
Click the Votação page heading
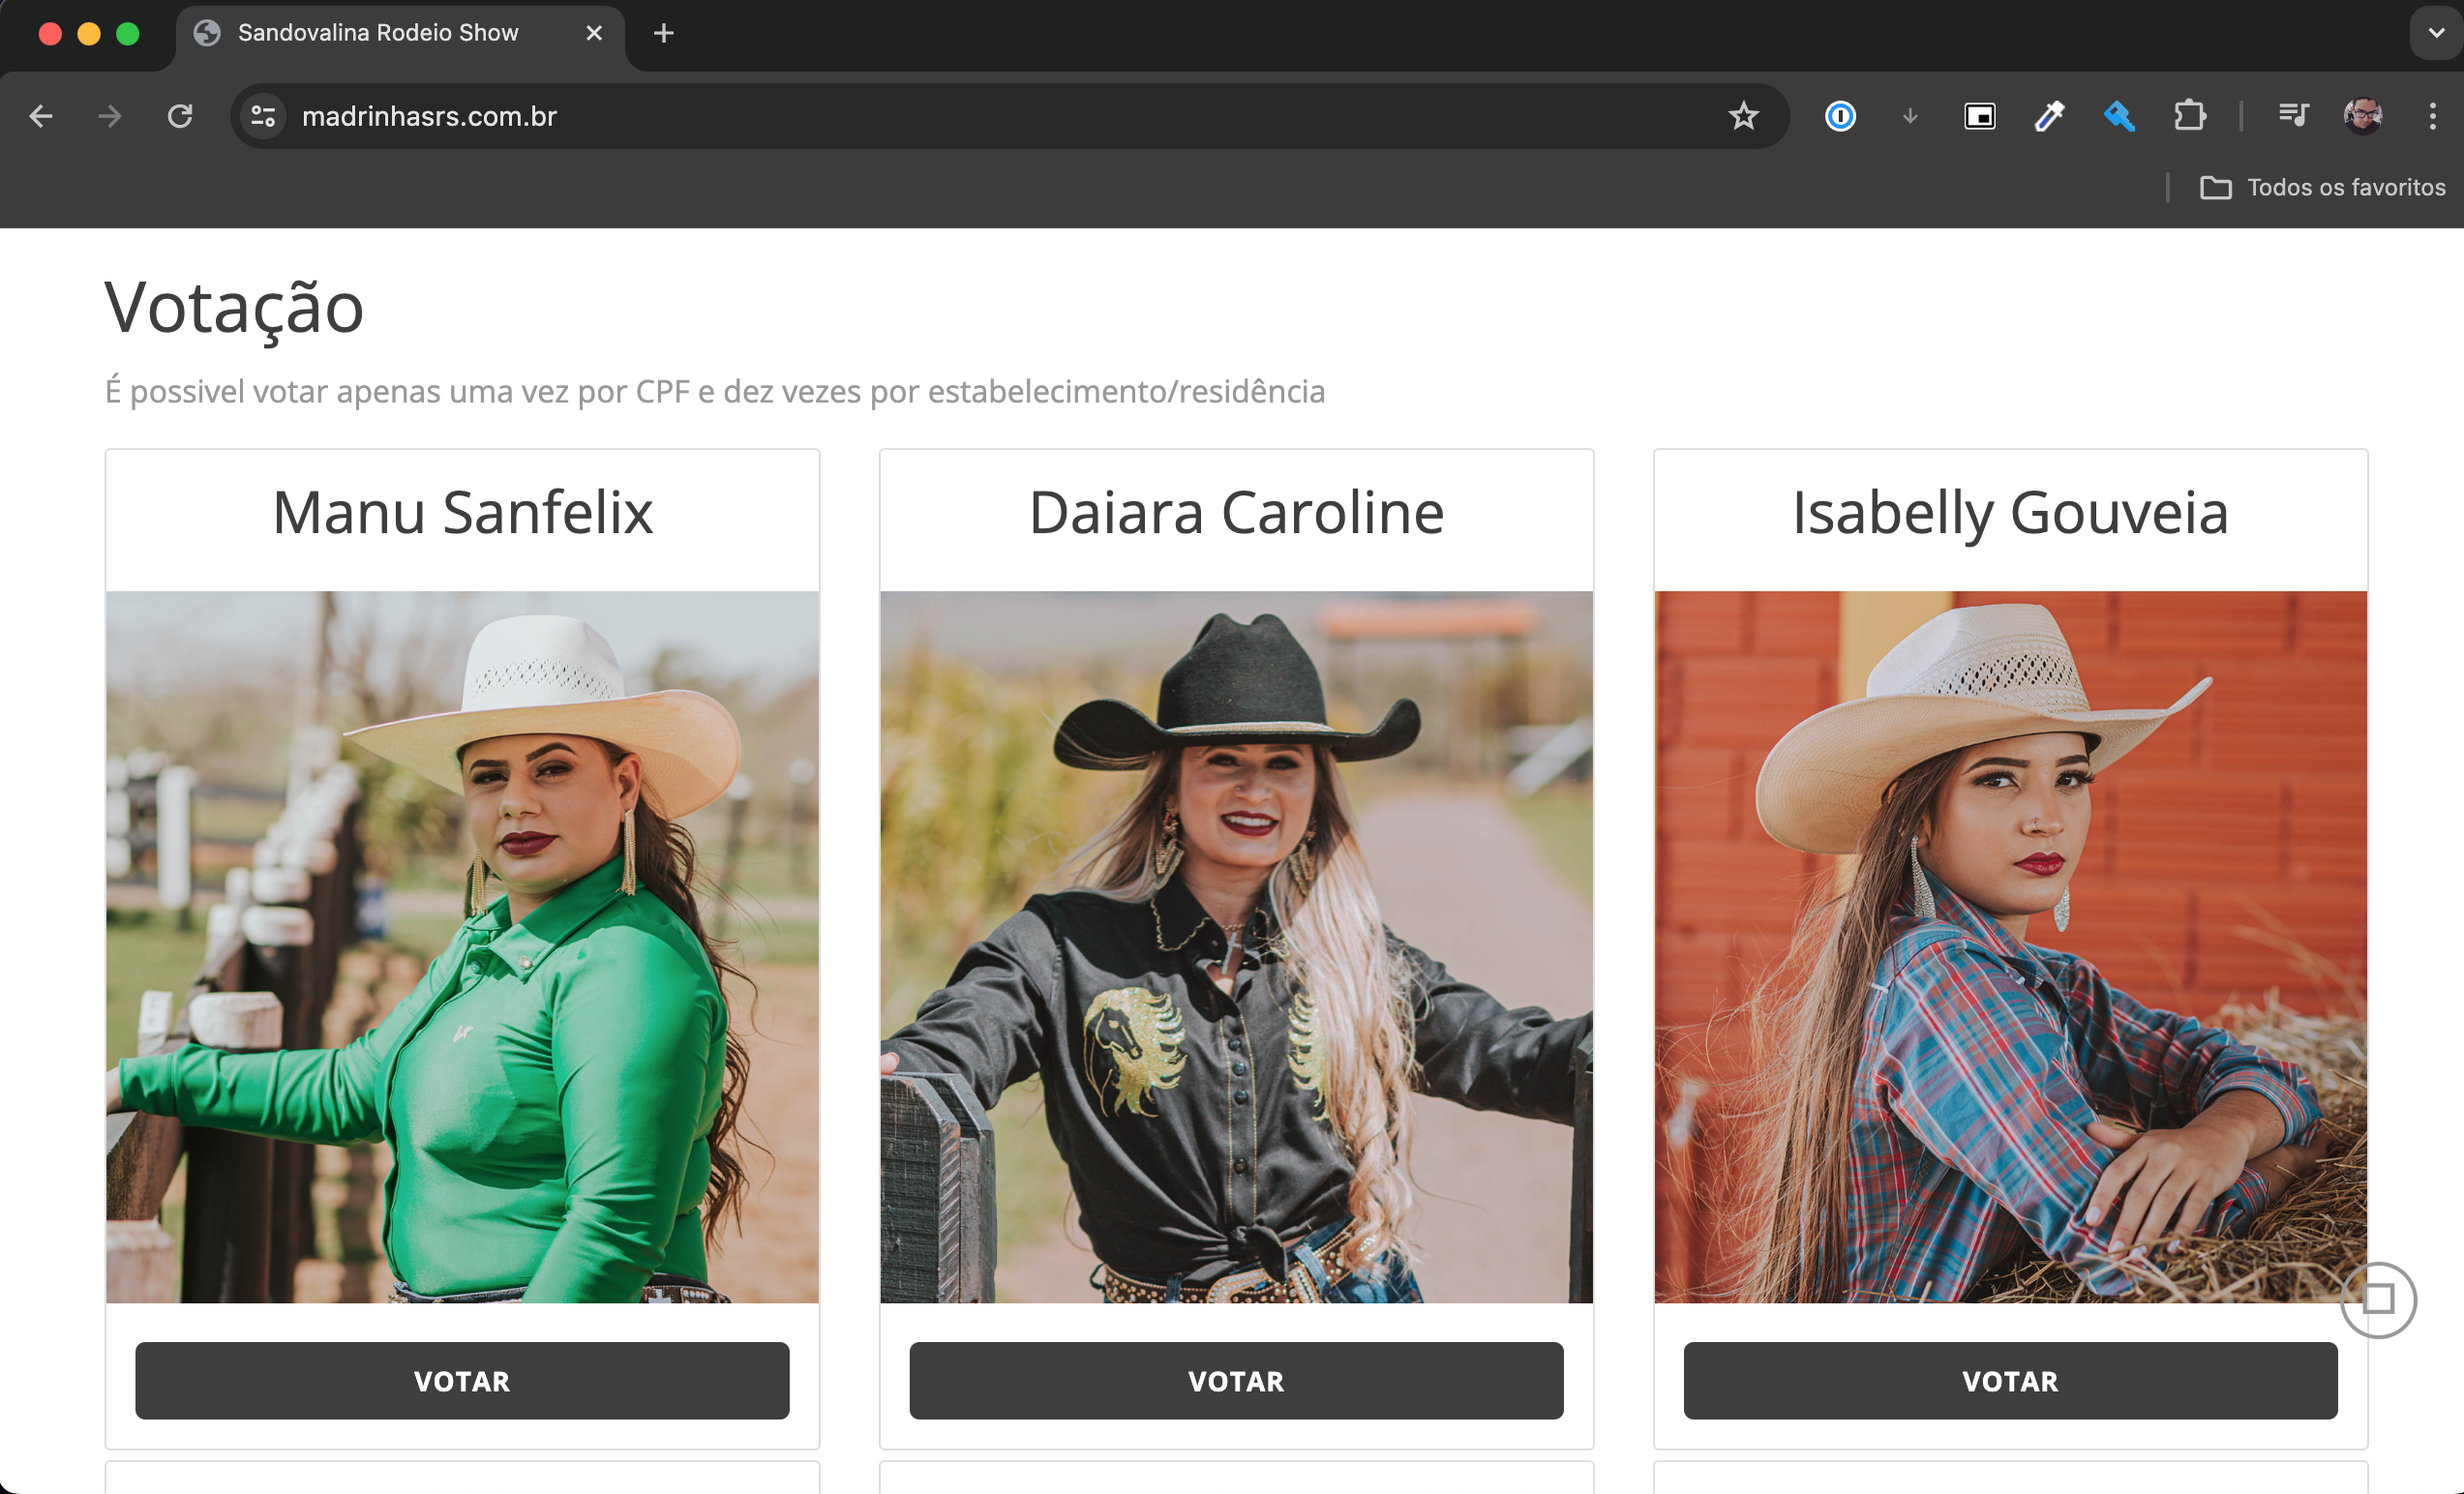234,308
